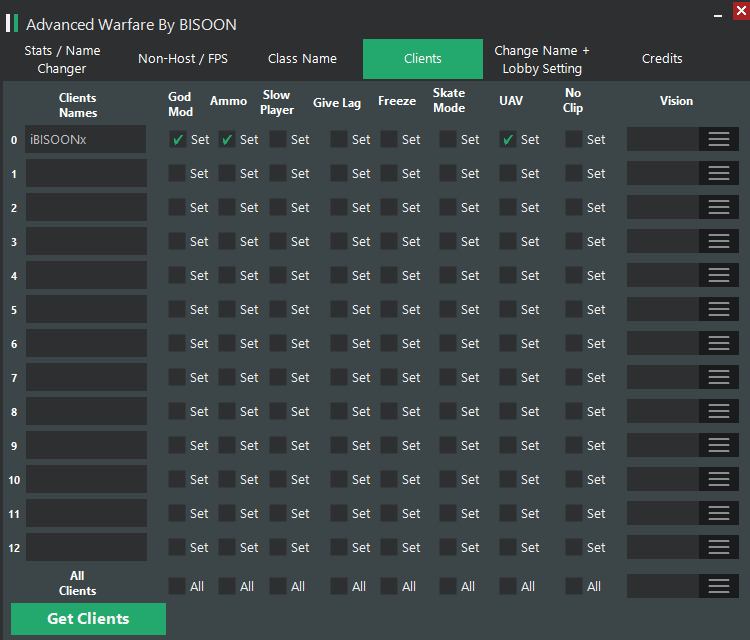The width and height of the screenshot is (750, 640).
Task: Switch to Stats / Name Changer tab
Action: tap(62, 59)
